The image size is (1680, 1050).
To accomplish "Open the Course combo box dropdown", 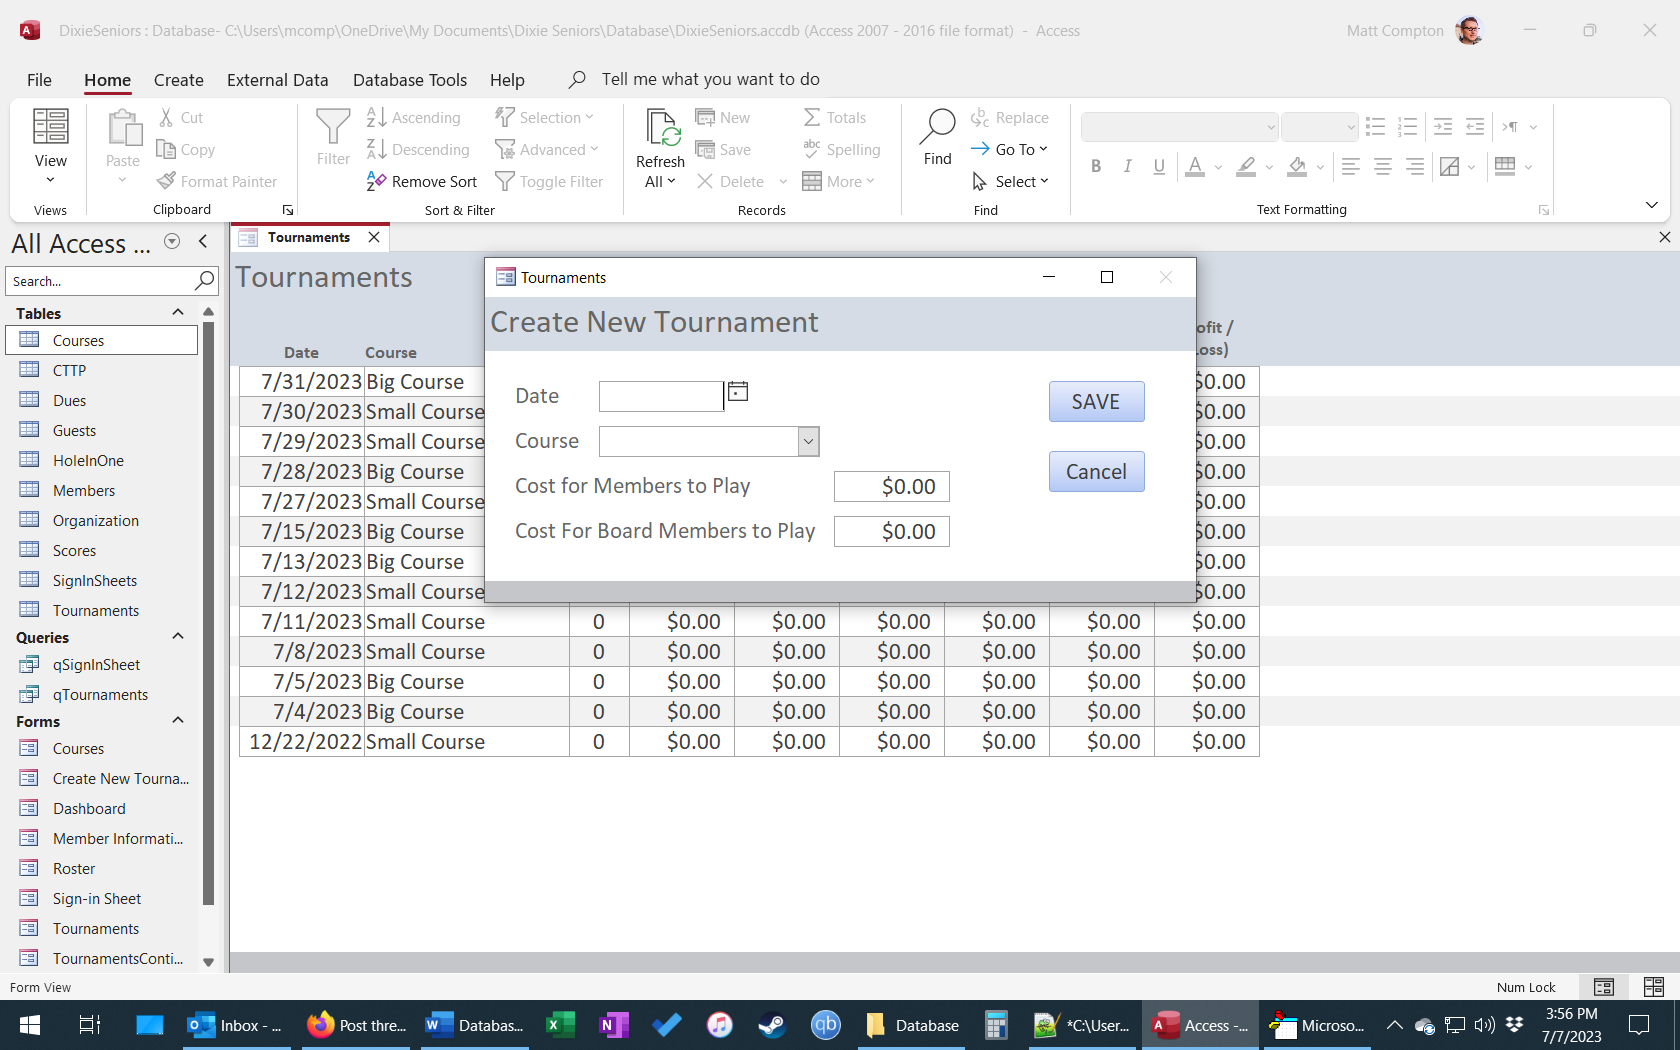I will 808,441.
